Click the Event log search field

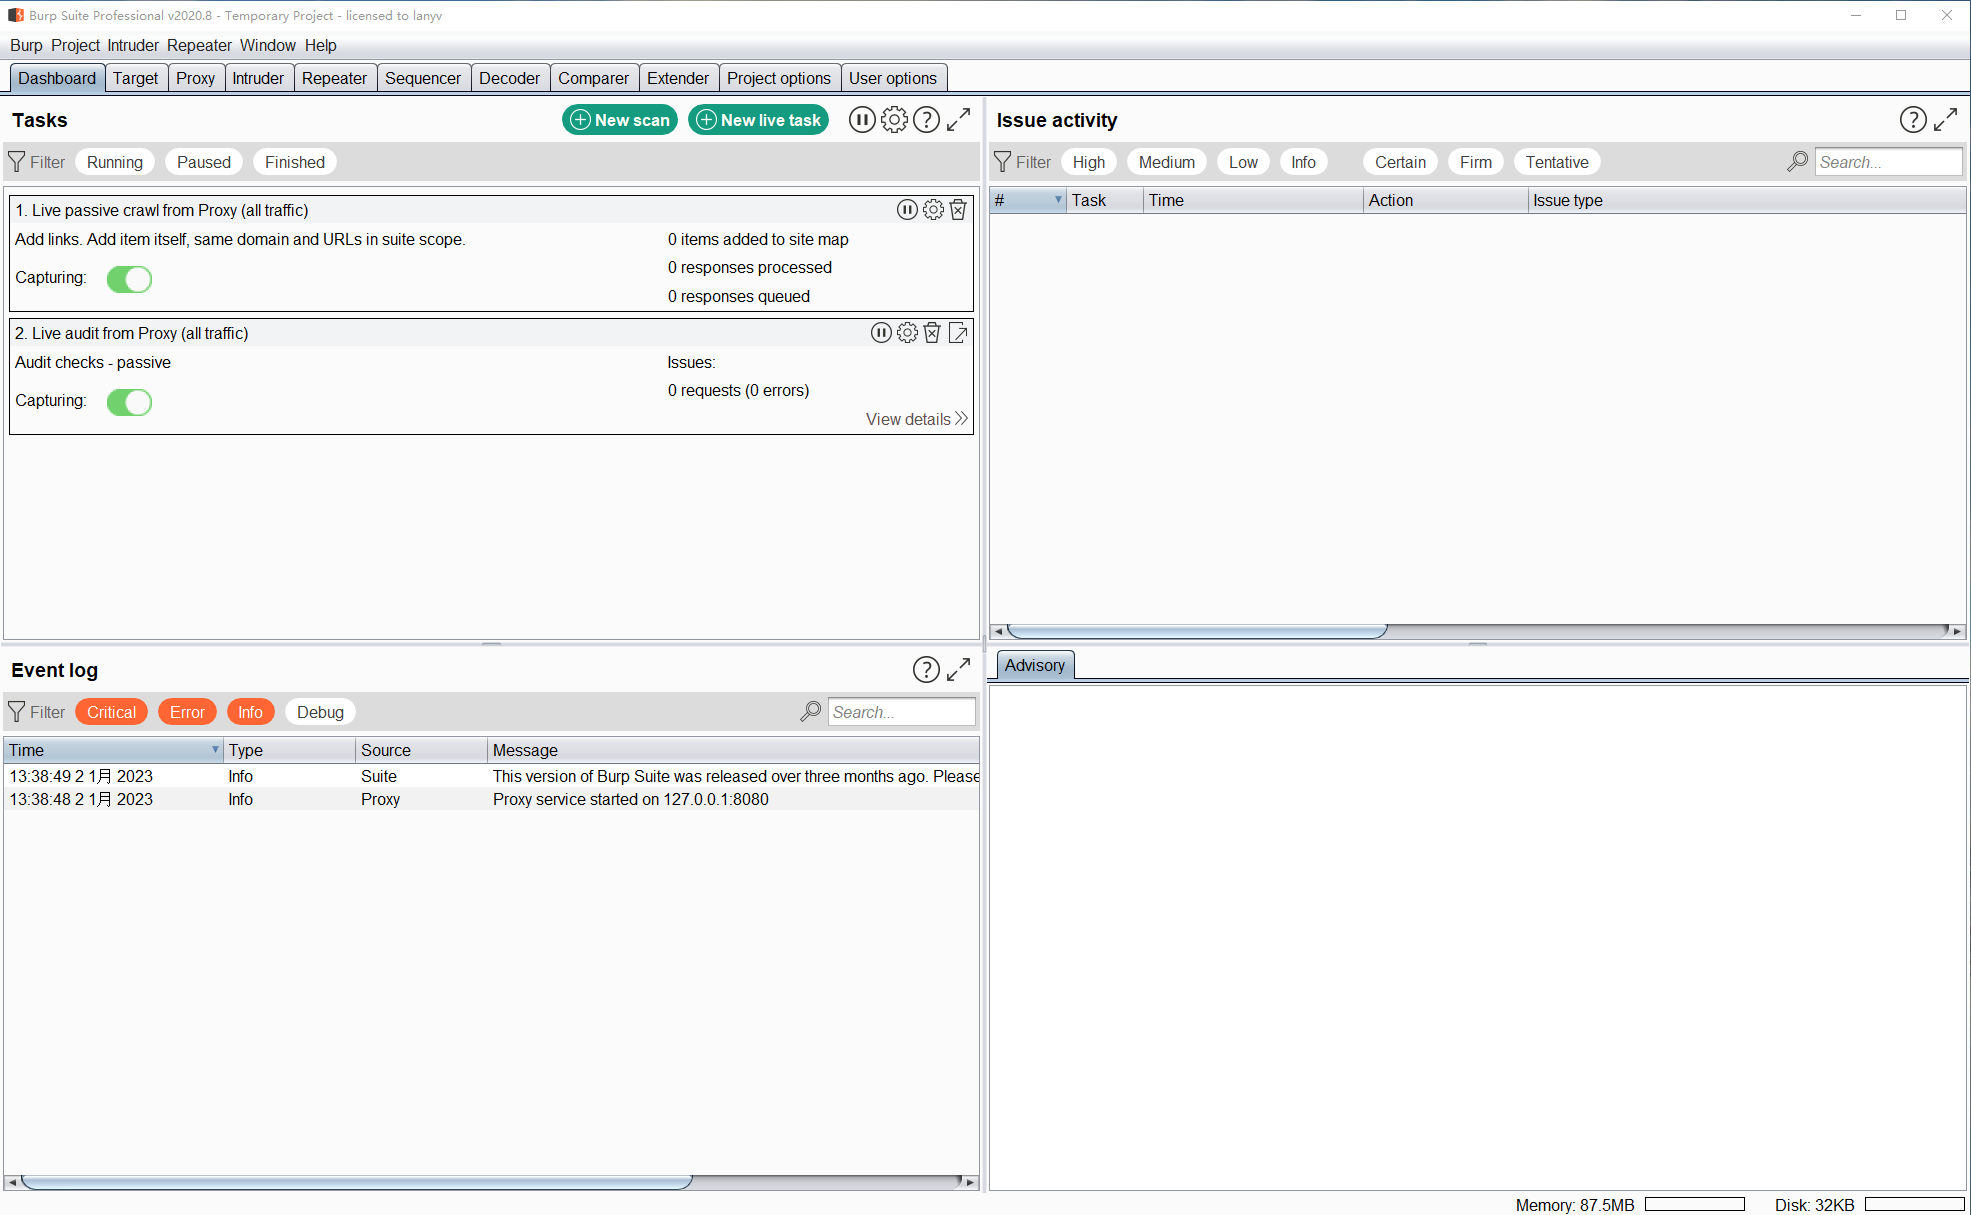coord(901,712)
